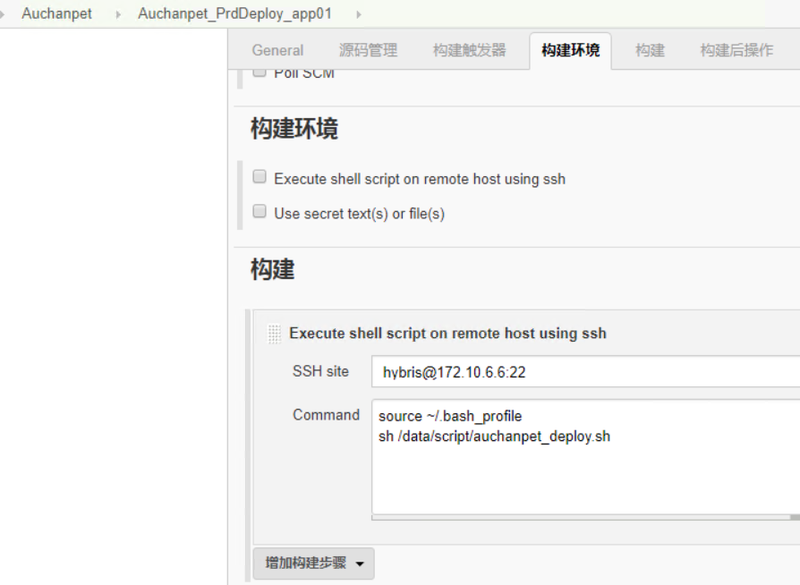Screen dimensions: 800x585
Task: Switch to the 构建后操作 tab
Action: pos(736,50)
